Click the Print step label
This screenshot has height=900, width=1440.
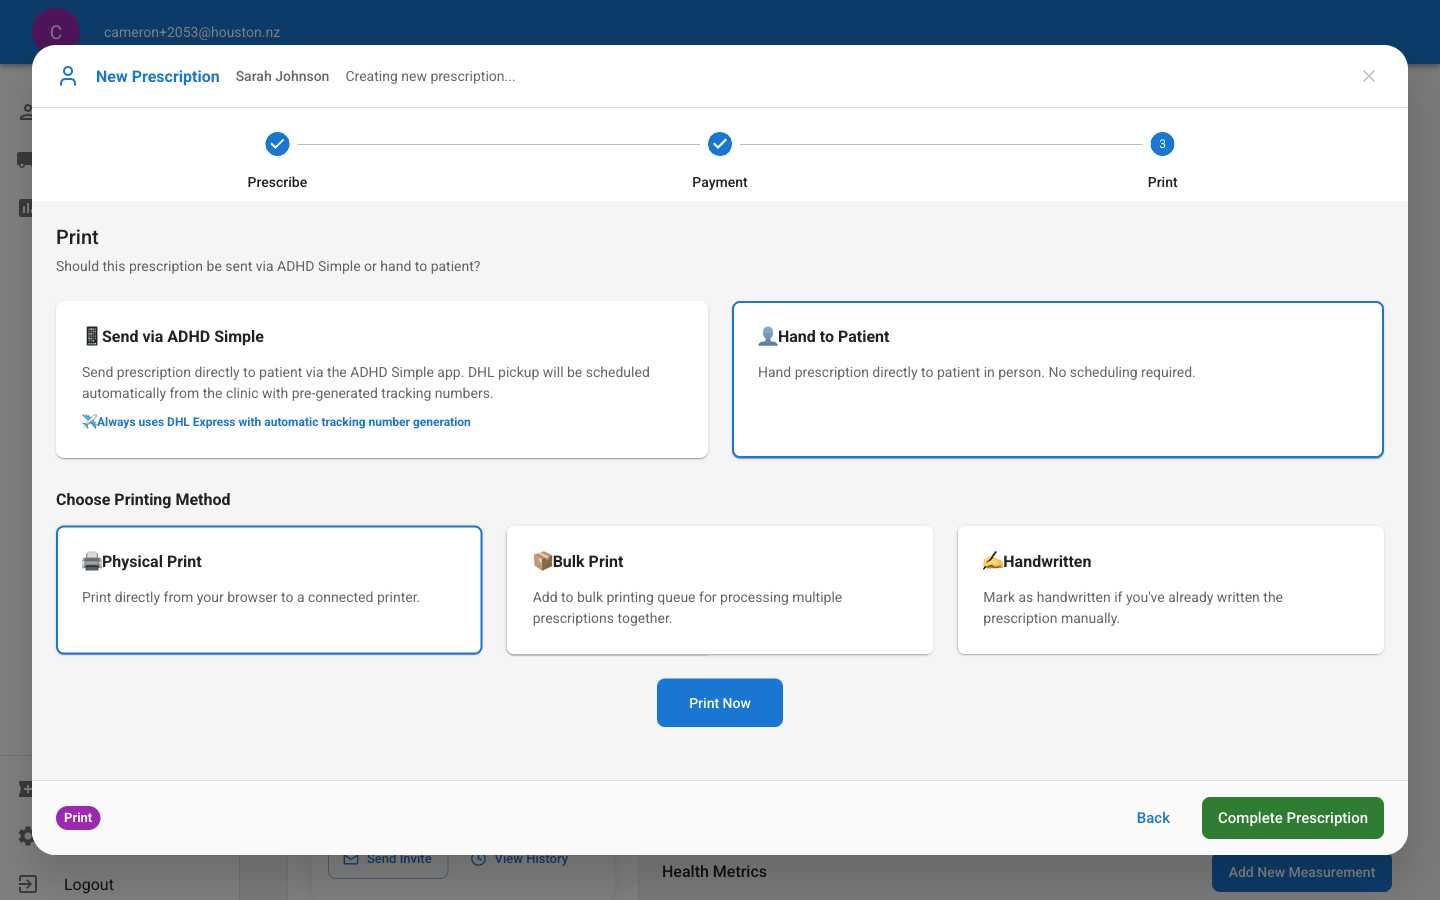tap(1162, 182)
